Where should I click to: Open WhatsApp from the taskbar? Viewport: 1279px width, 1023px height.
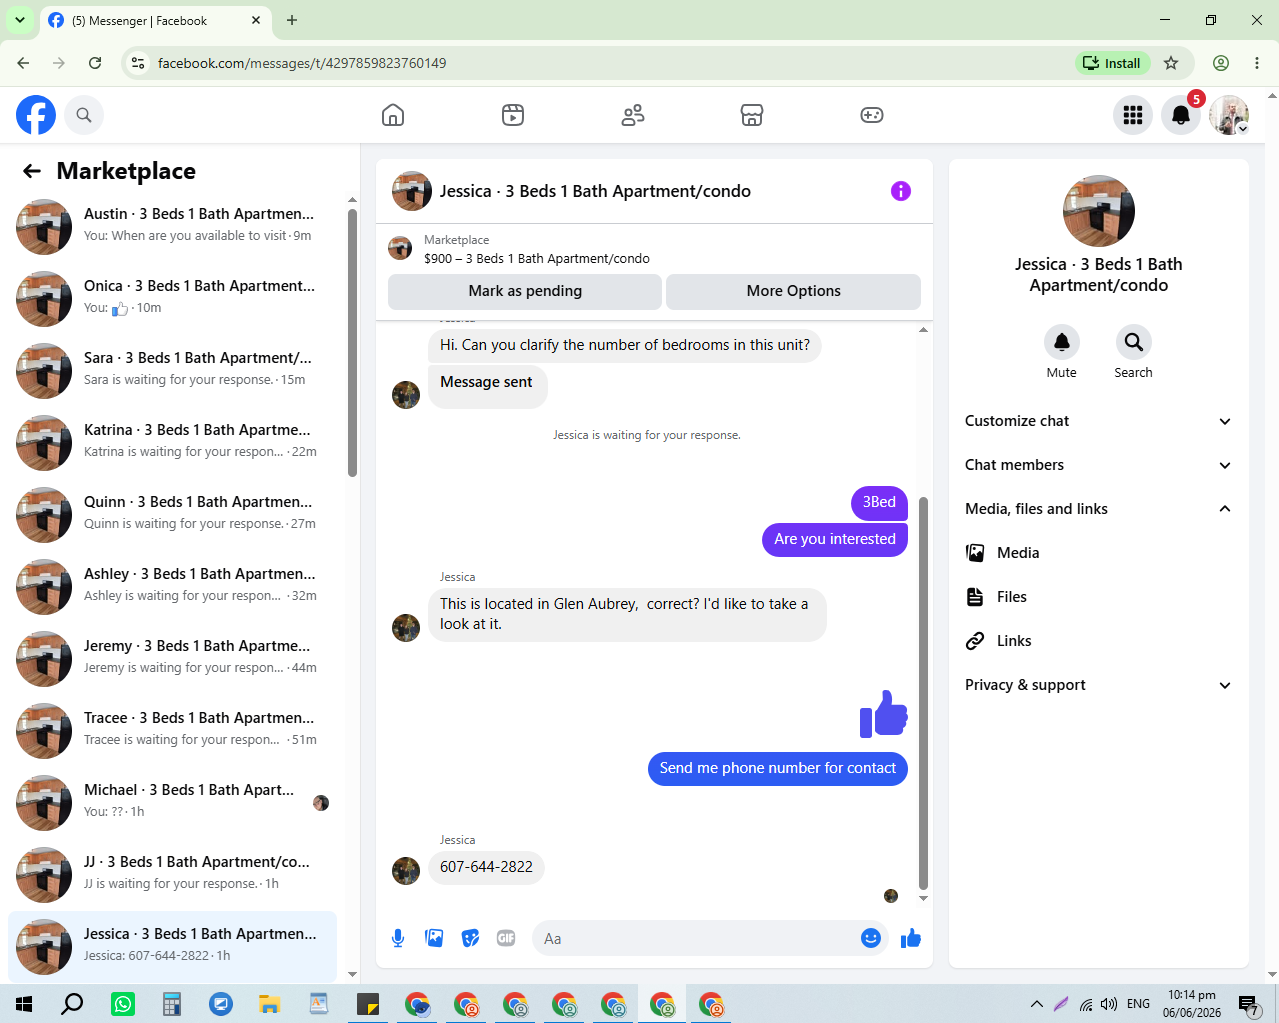click(123, 1004)
